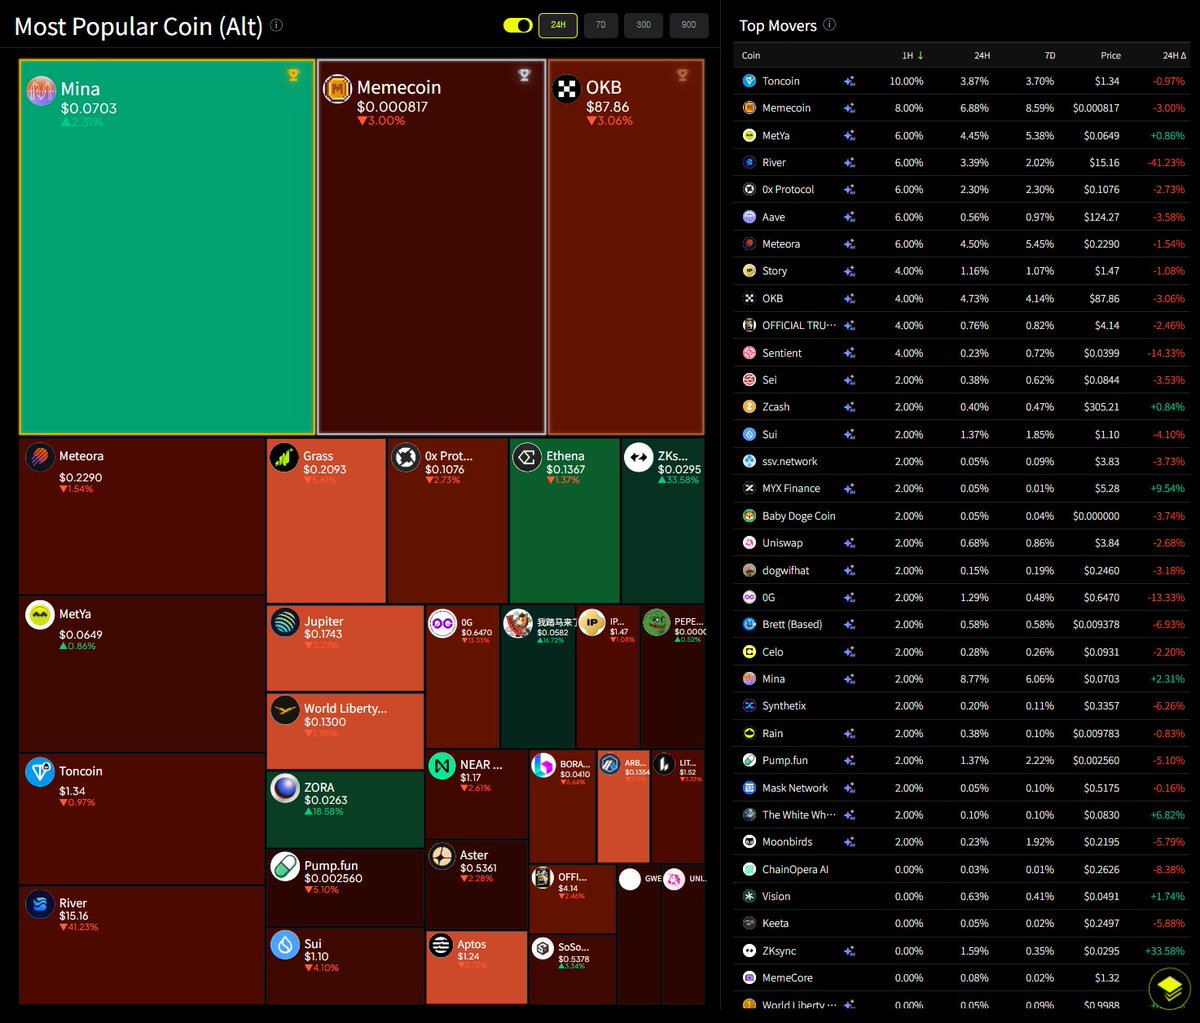Click the Meteora logo in heatmap
Screen dimensions: 1200x1023
(x=40, y=457)
